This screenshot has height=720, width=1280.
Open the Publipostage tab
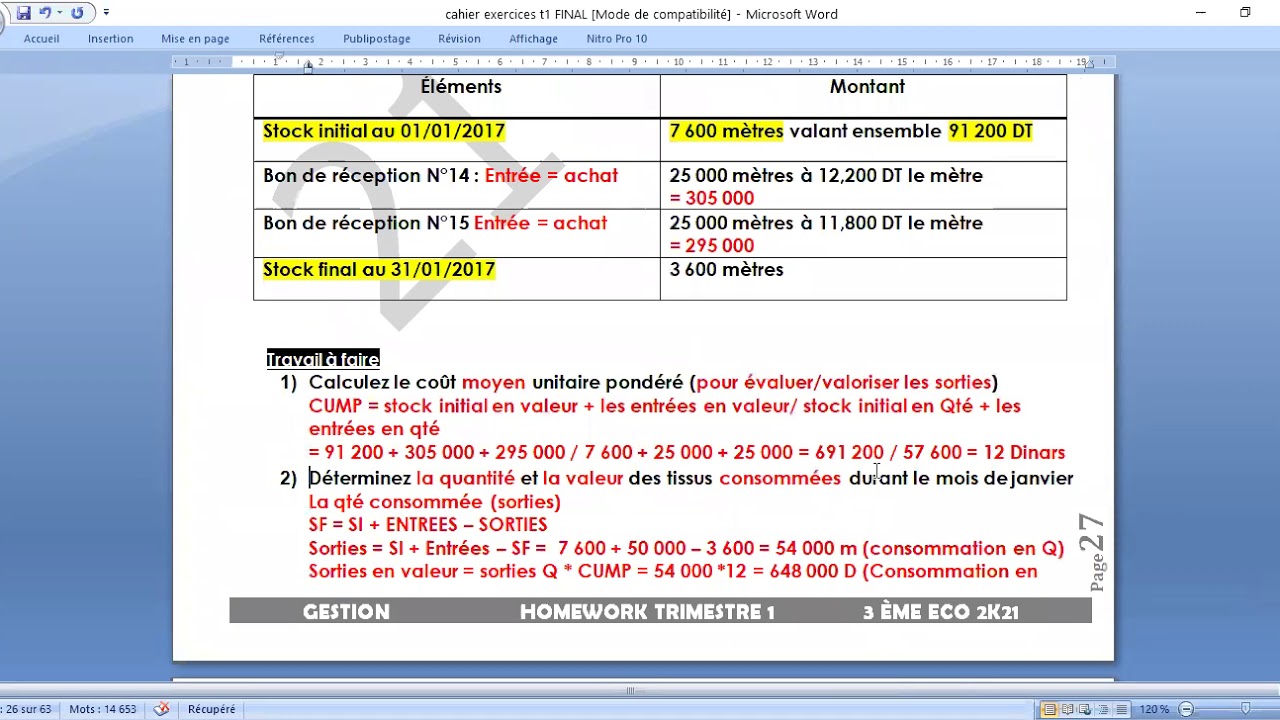tap(376, 39)
